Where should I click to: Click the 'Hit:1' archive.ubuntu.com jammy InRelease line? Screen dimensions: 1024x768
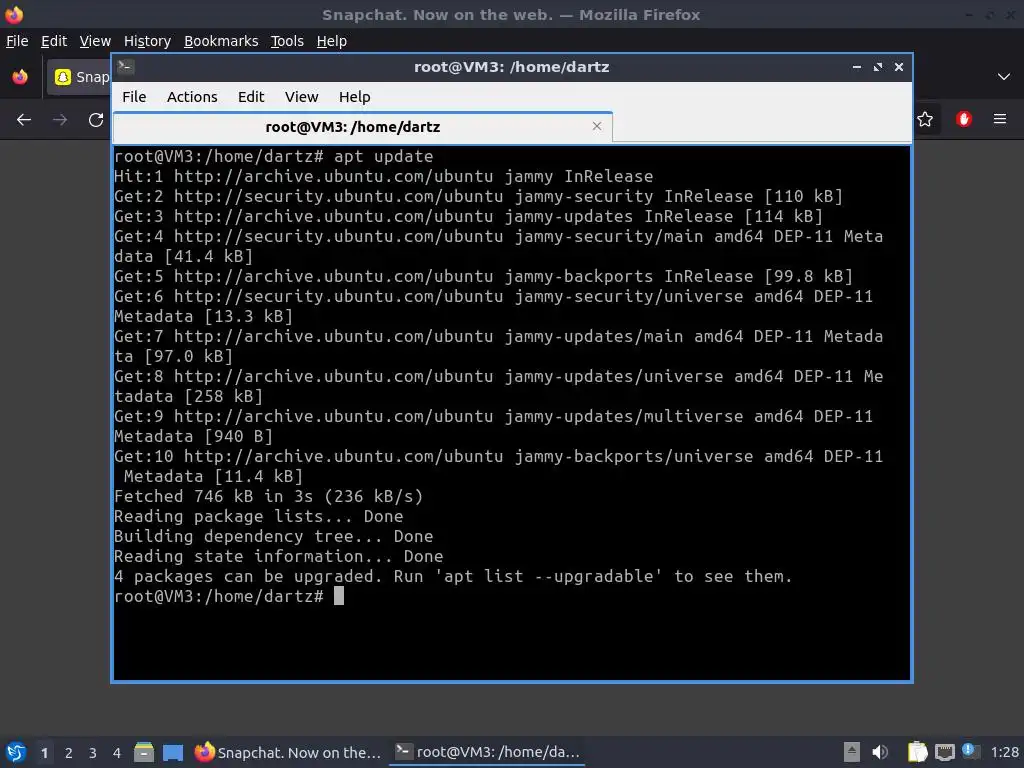(383, 177)
